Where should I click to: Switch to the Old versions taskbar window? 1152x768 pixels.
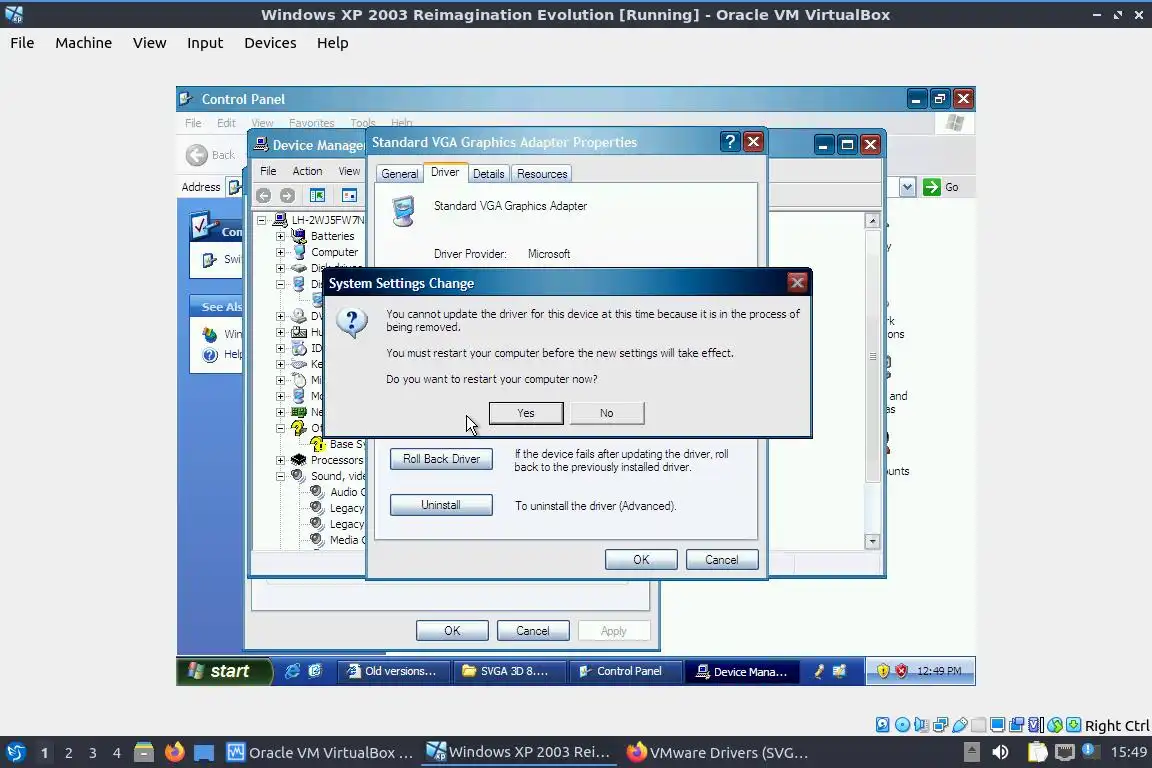coord(395,671)
